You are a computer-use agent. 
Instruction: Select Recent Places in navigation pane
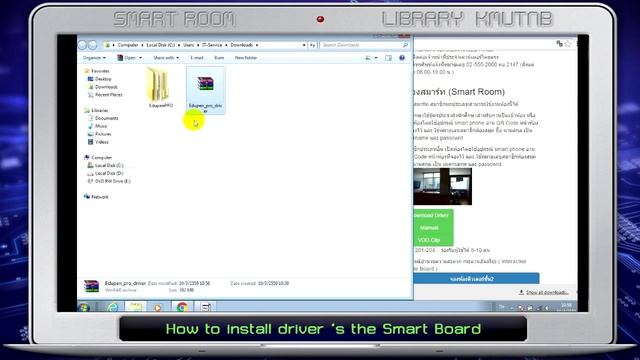105,95
